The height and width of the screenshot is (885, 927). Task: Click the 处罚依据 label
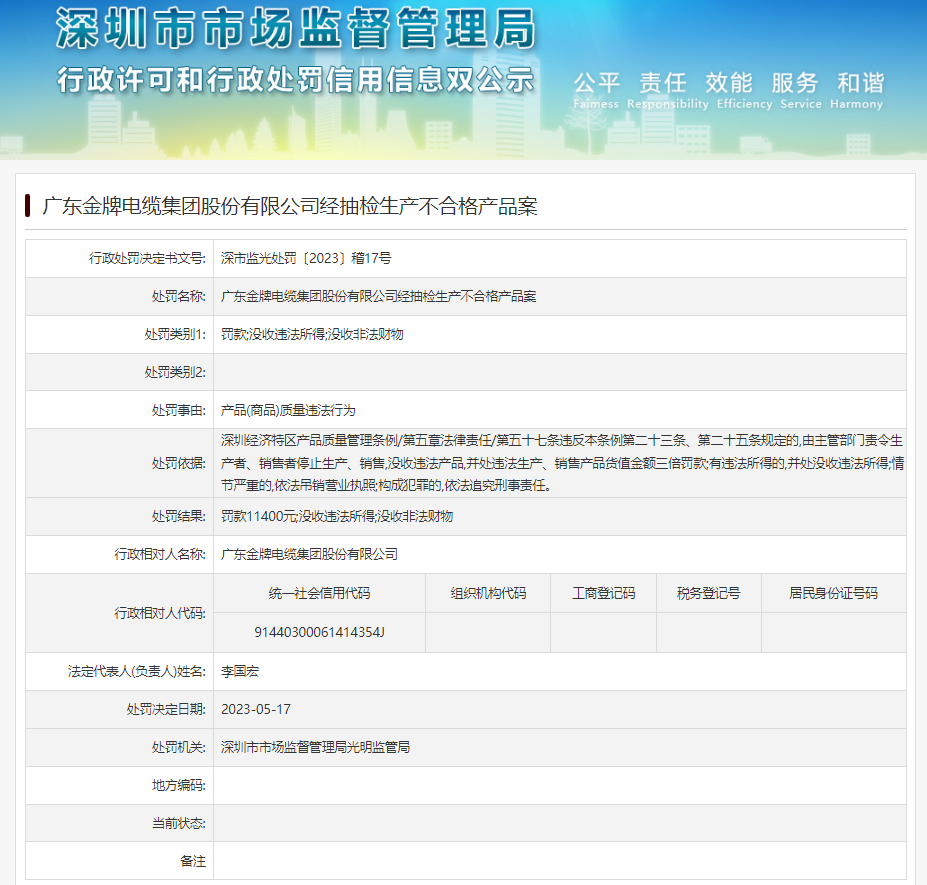(x=179, y=463)
